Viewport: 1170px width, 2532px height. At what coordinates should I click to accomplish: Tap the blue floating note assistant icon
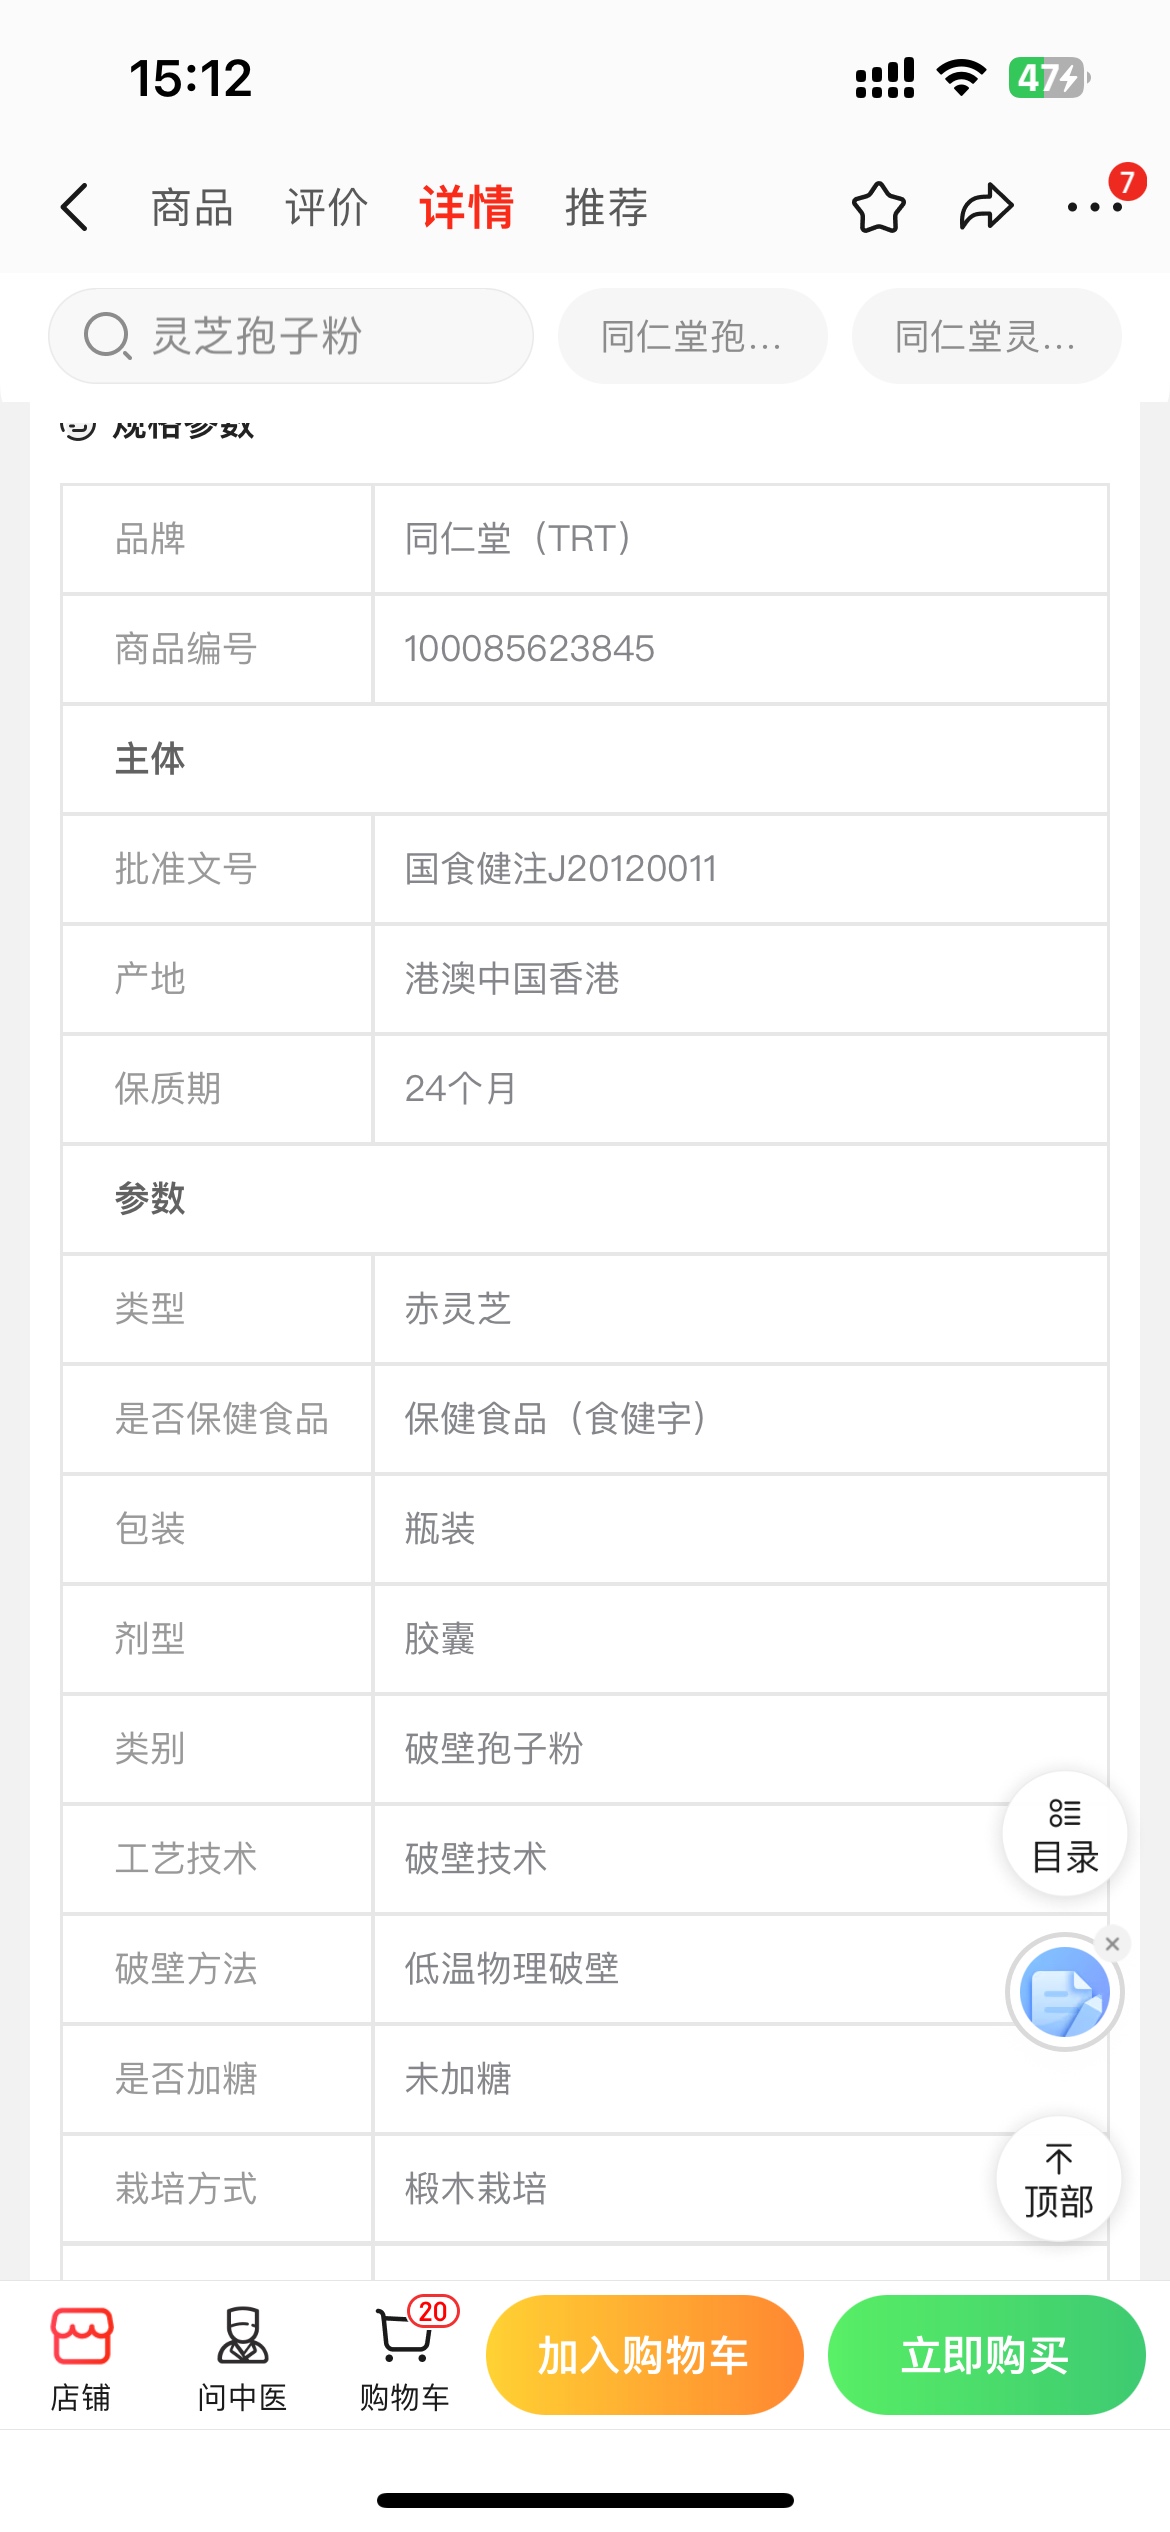click(x=1064, y=1992)
